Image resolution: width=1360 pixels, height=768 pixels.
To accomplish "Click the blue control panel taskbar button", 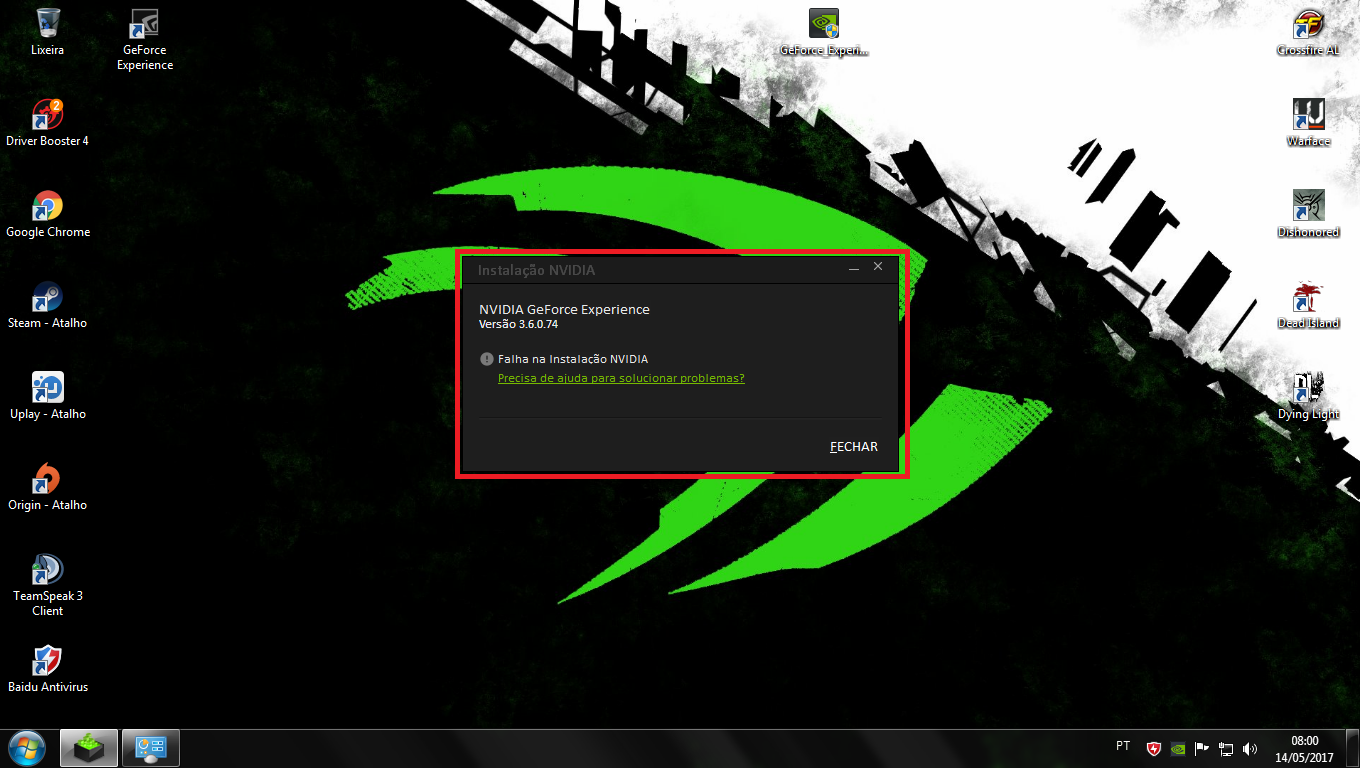I will pos(151,748).
